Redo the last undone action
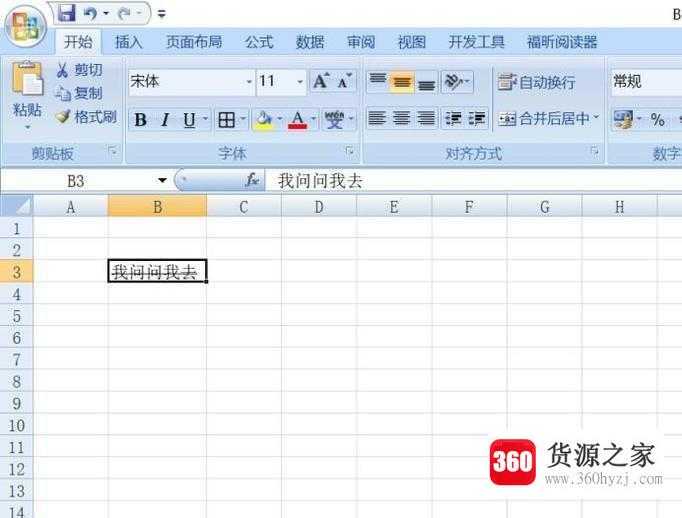Viewport: 682px width, 518px height. [x=124, y=14]
